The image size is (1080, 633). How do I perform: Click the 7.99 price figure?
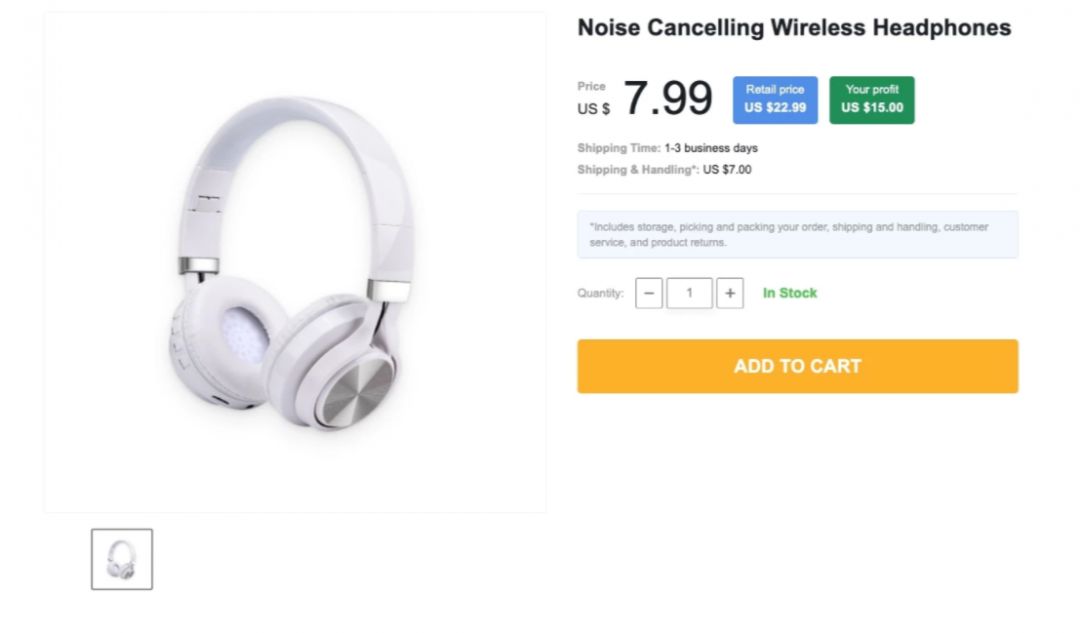[x=667, y=98]
